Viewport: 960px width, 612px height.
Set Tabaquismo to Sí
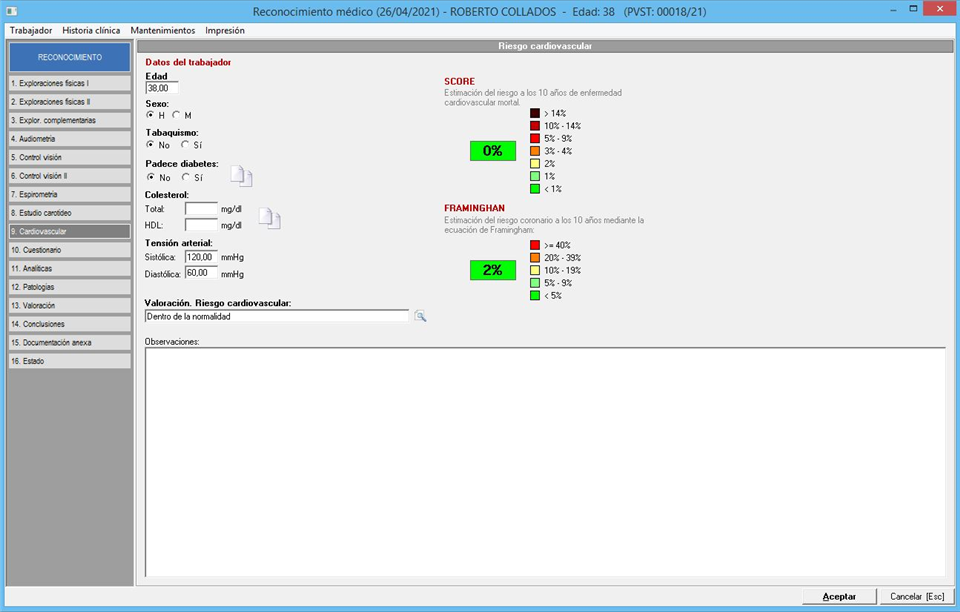(x=185, y=145)
